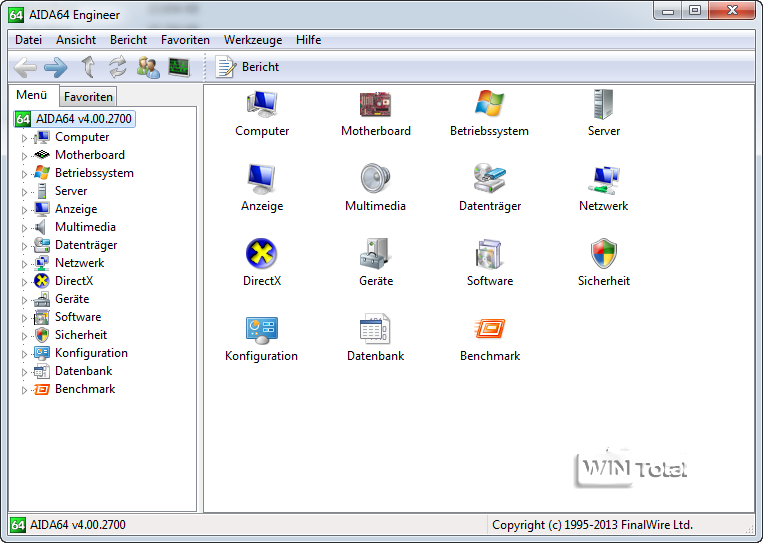Open the Hilfe menu
The height and width of the screenshot is (543, 763).
pos(309,40)
